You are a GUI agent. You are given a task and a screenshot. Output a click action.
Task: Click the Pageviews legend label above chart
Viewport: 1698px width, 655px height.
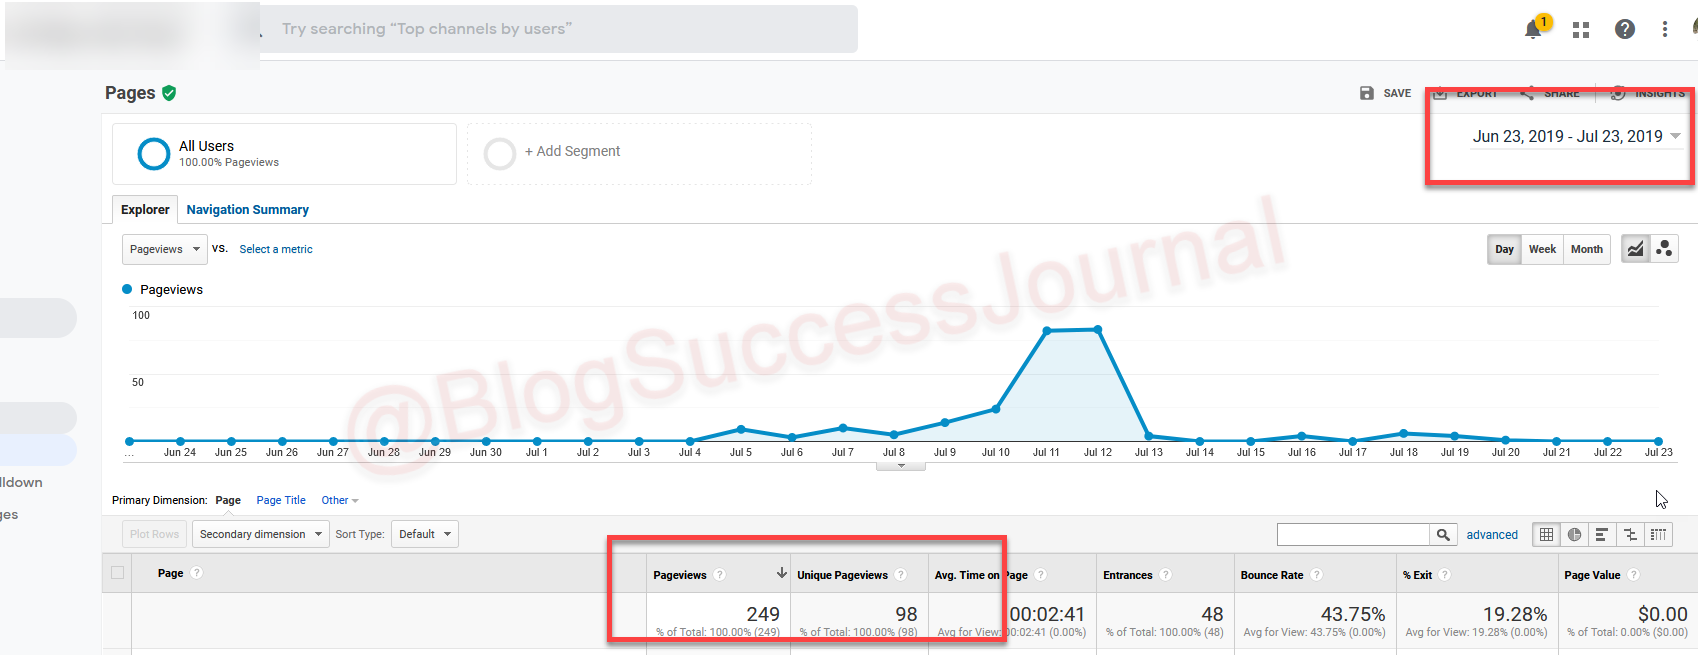171,290
